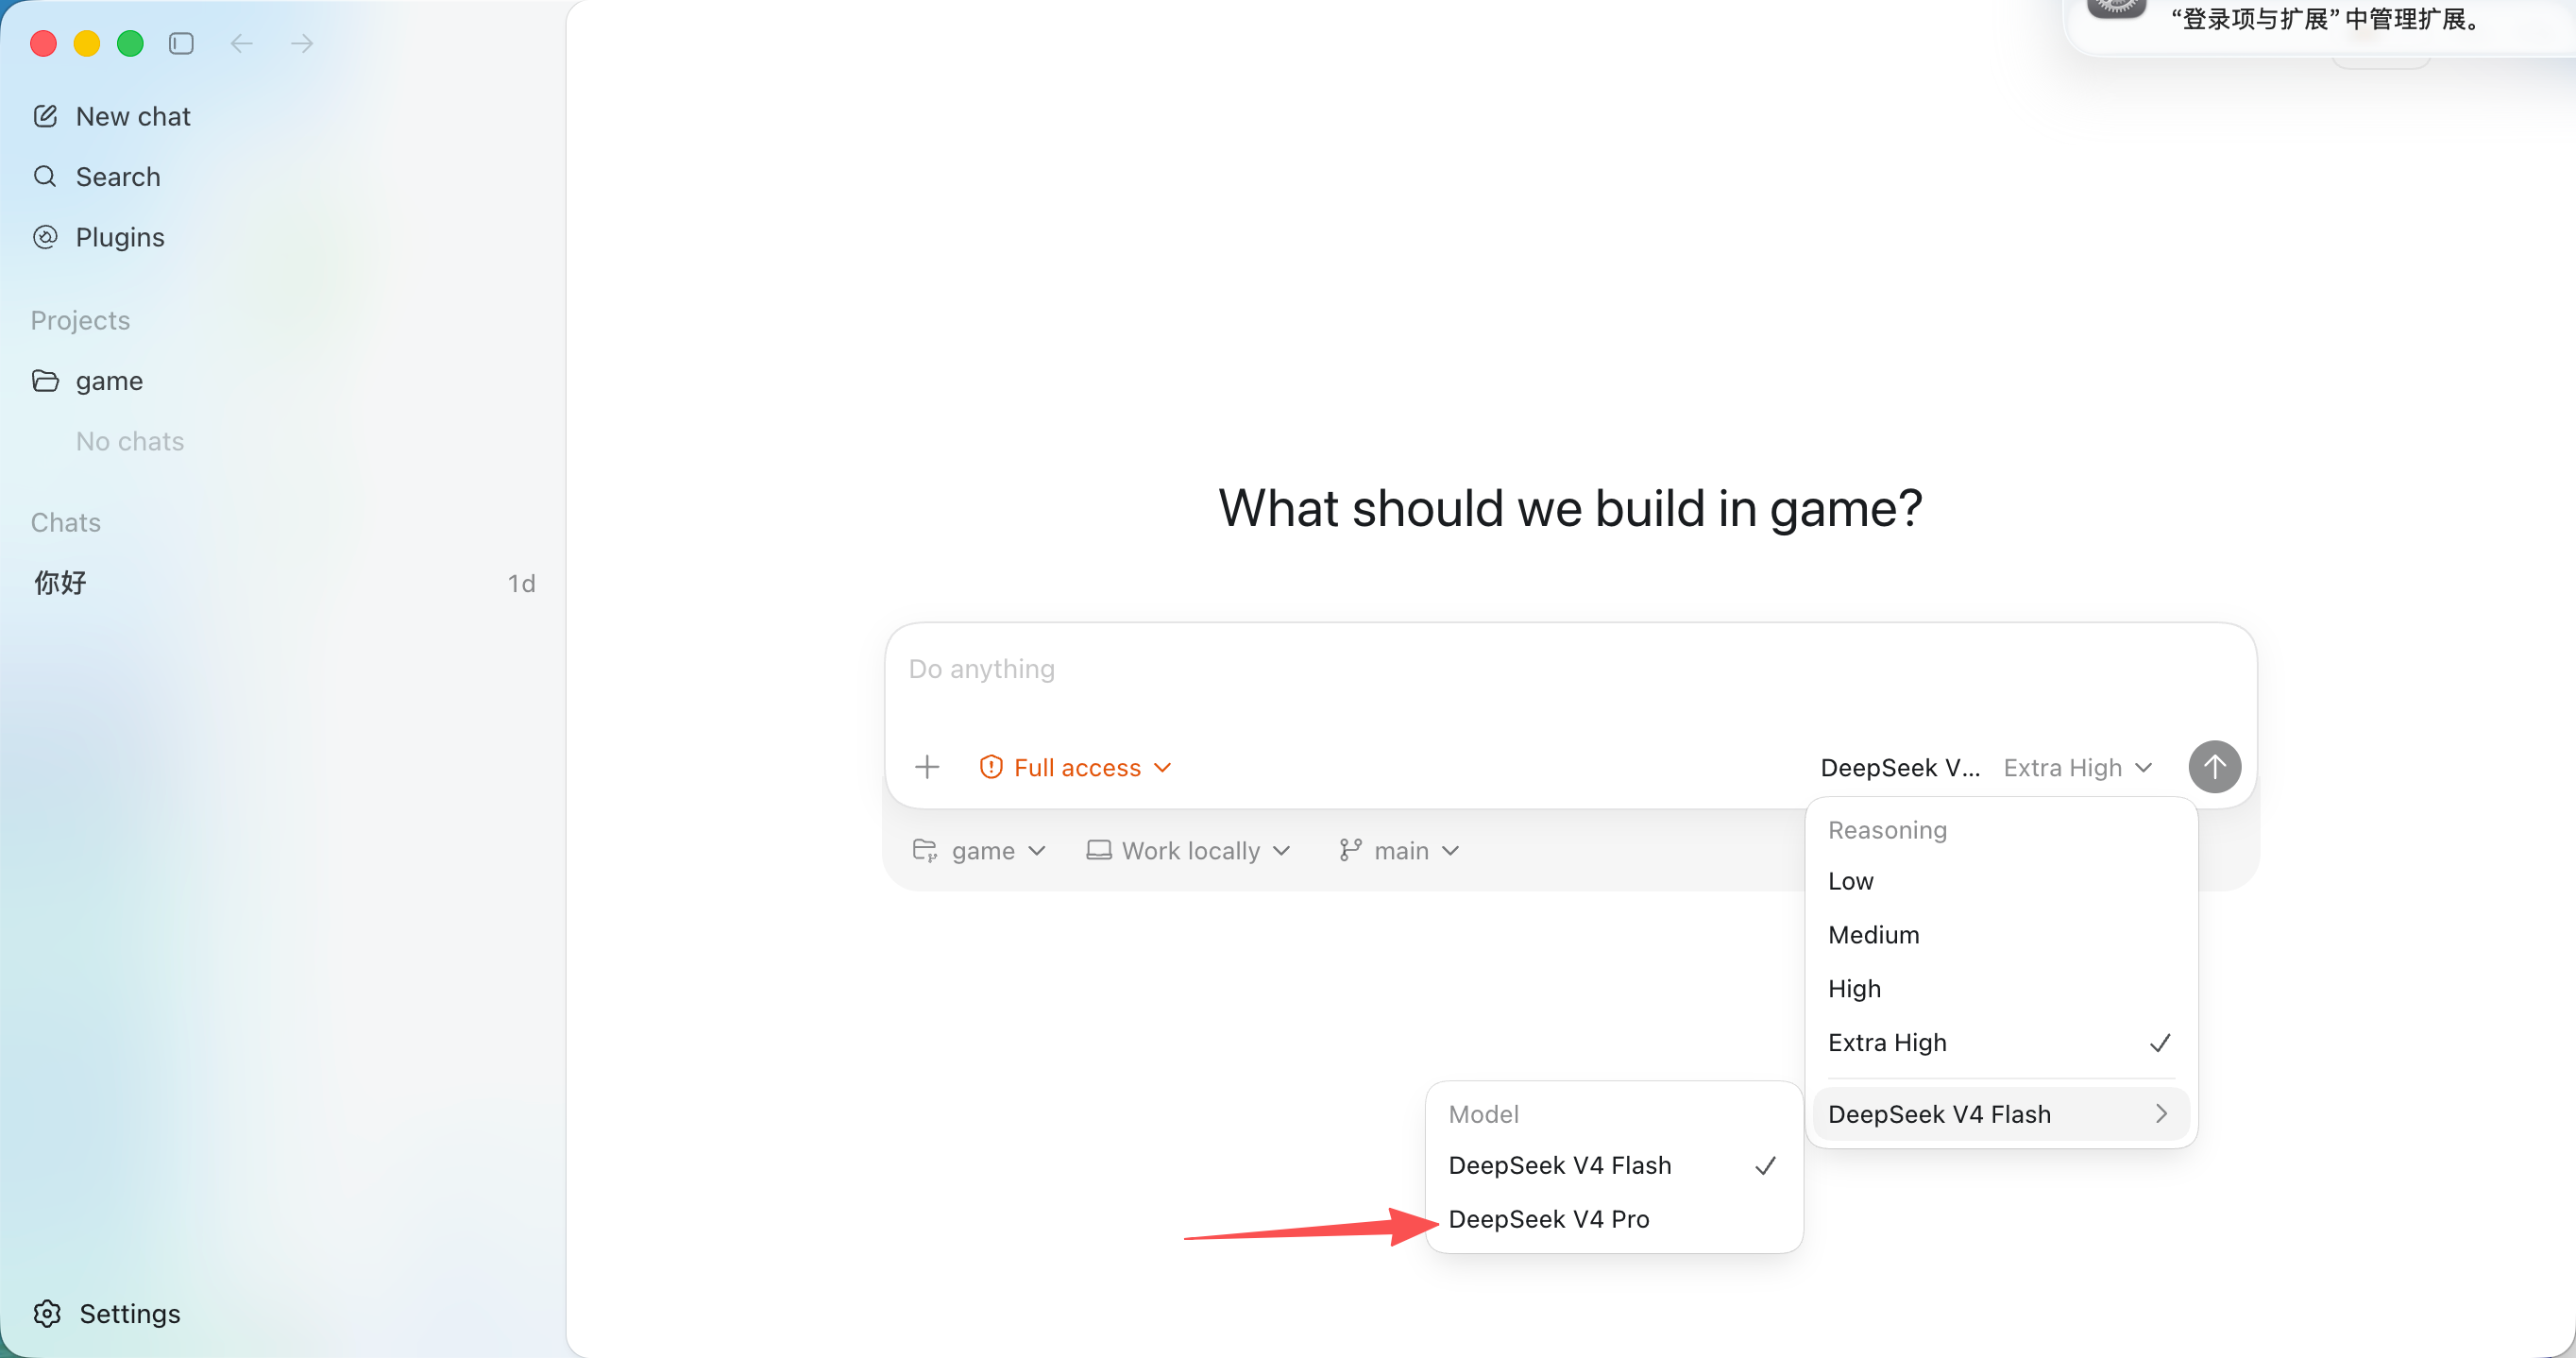
Task: Click the git branch icon beside main
Action: point(1350,850)
